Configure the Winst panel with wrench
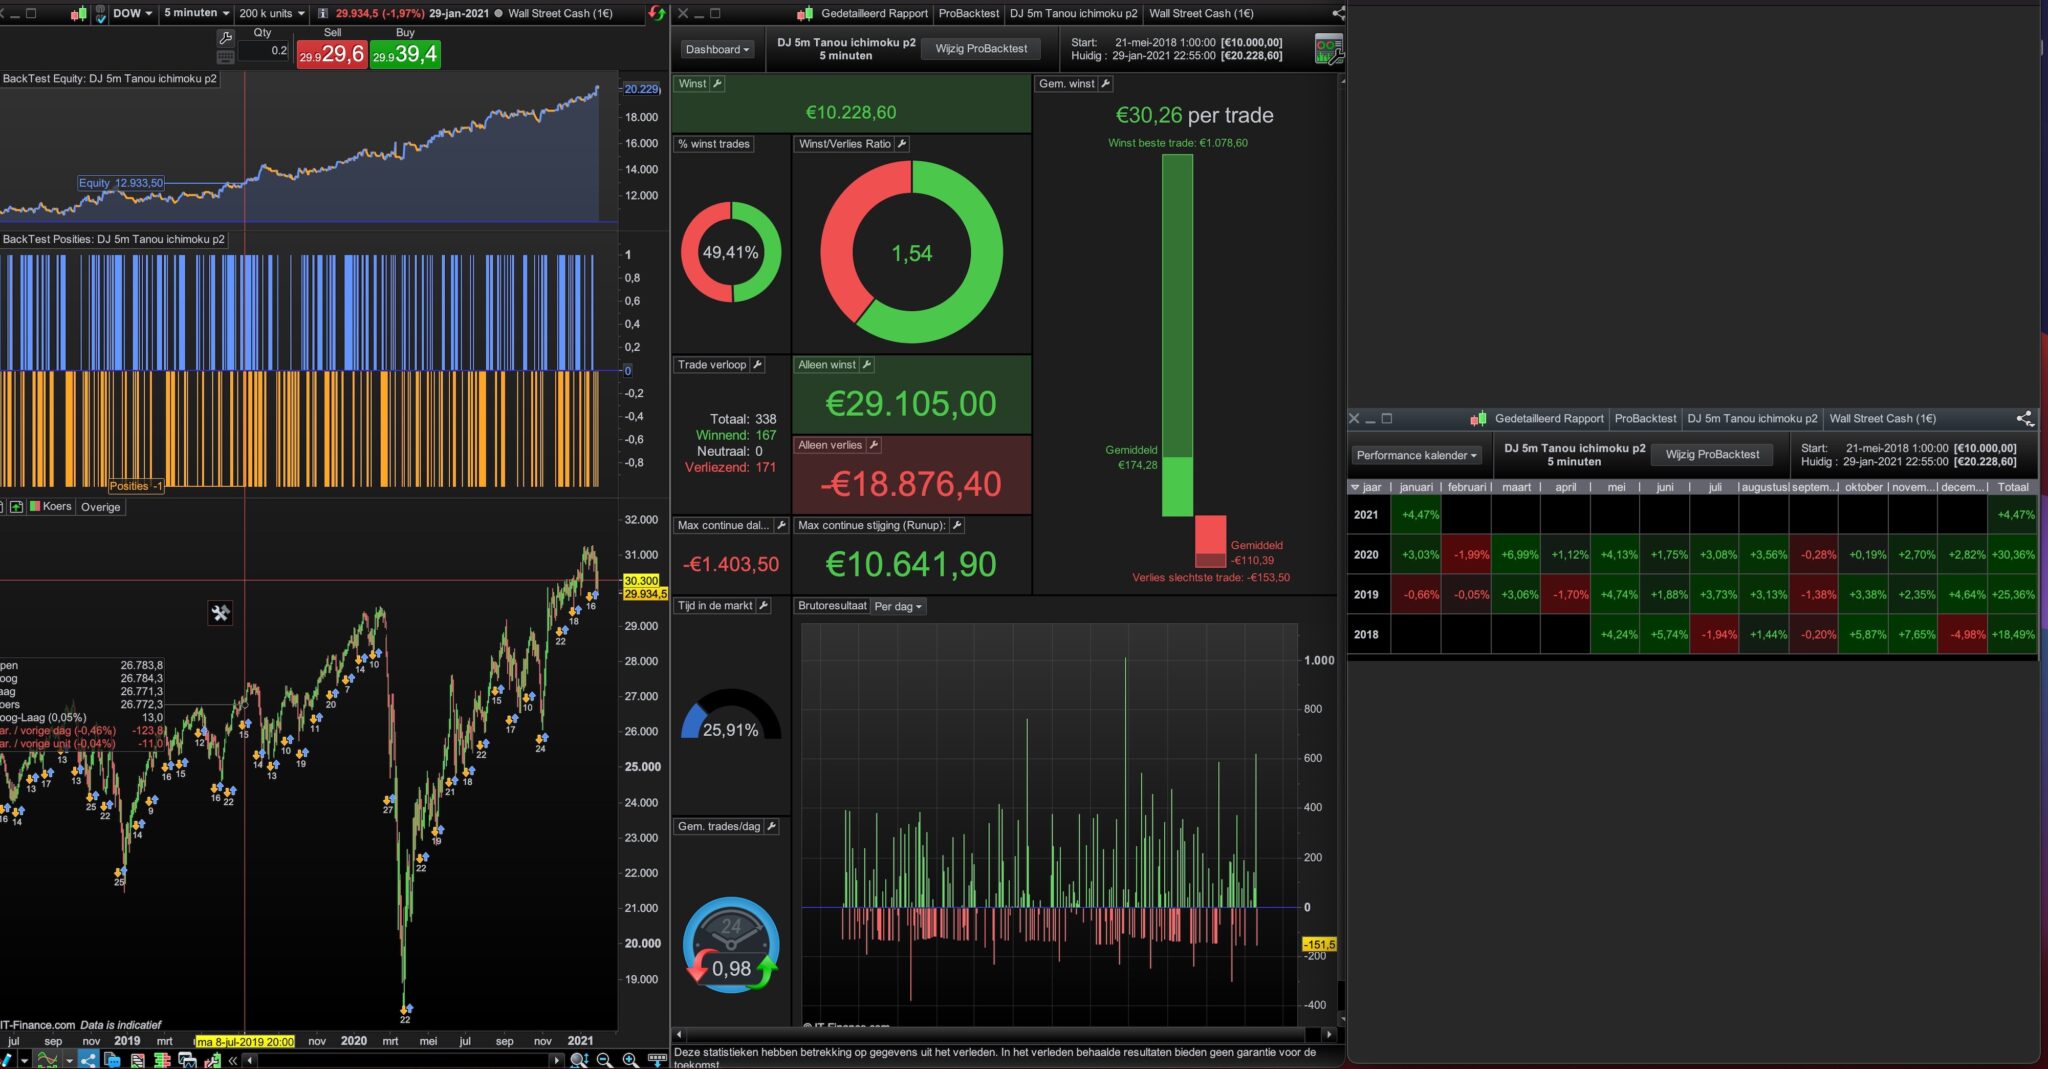The image size is (2048, 1069). pos(717,84)
